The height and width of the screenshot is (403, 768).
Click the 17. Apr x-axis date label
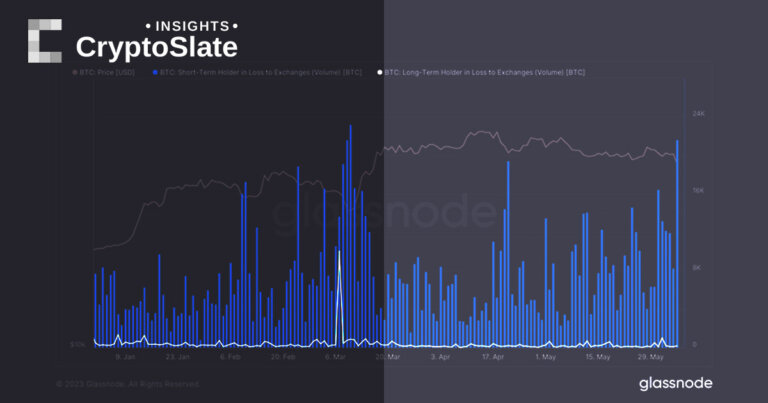click(x=494, y=356)
